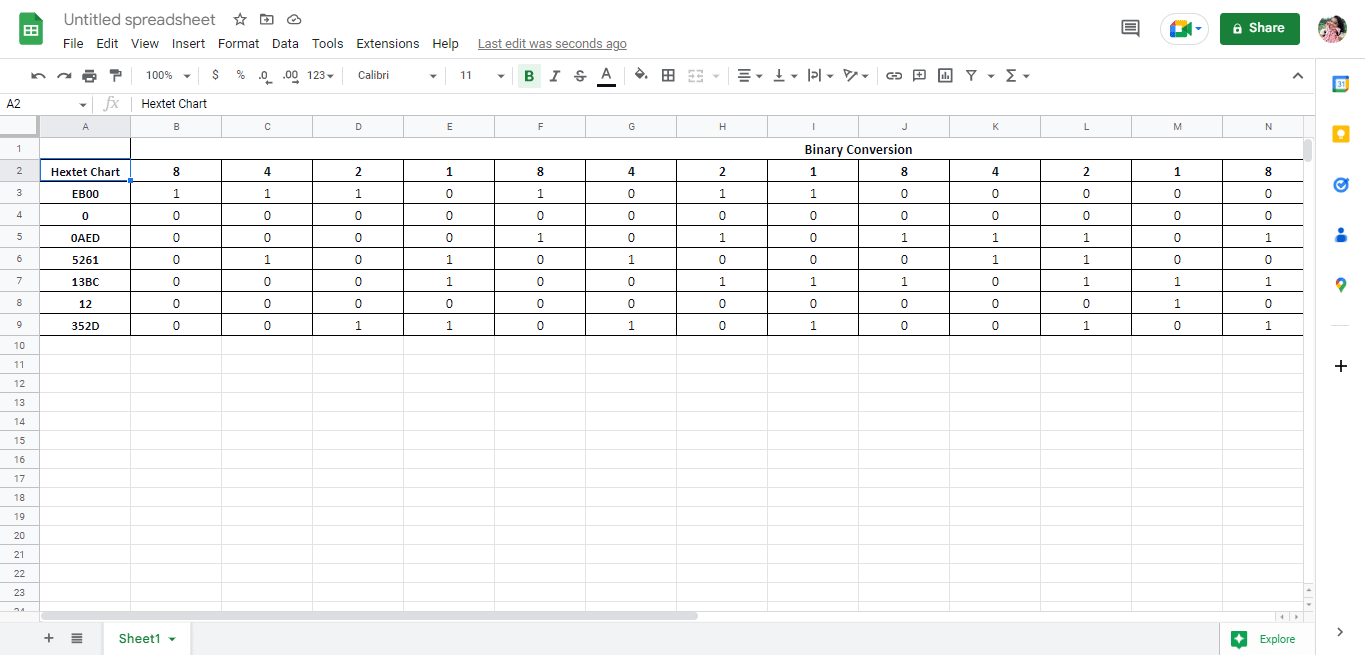Toggle bold formatting
The width and height of the screenshot is (1365, 655).
pyautogui.click(x=529, y=75)
